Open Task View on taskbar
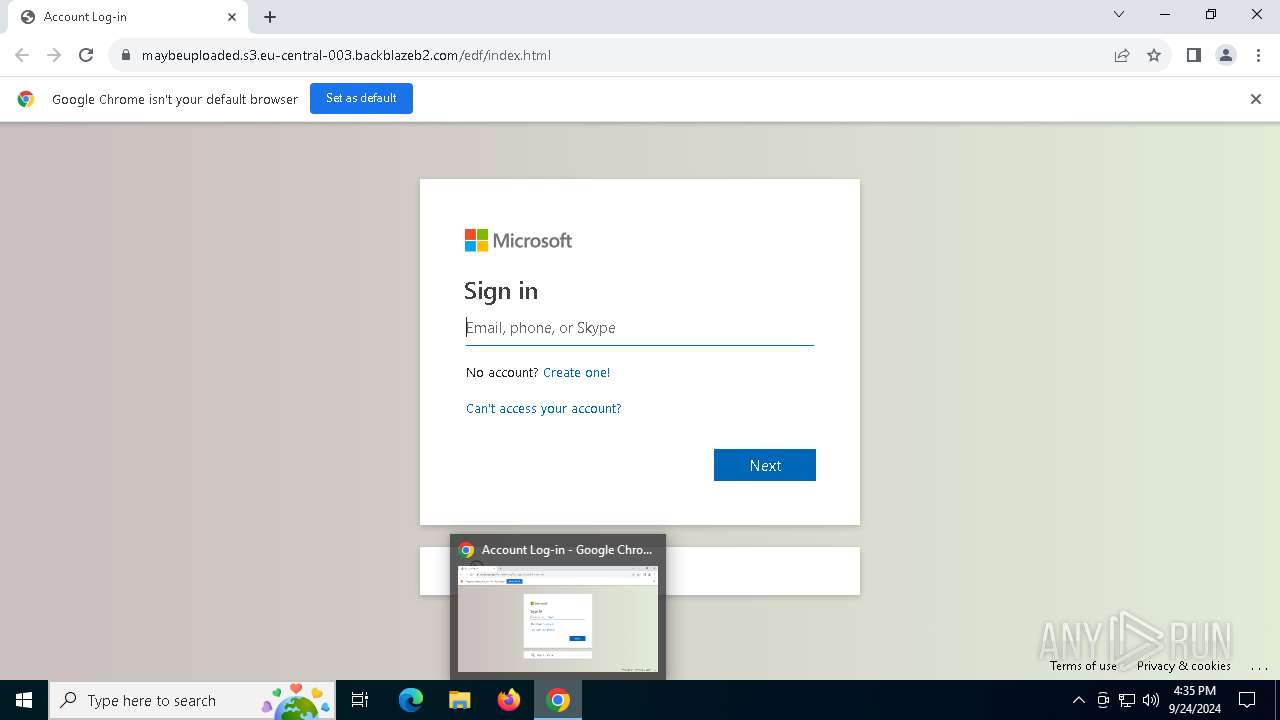1280x720 pixels. [360, 700]
